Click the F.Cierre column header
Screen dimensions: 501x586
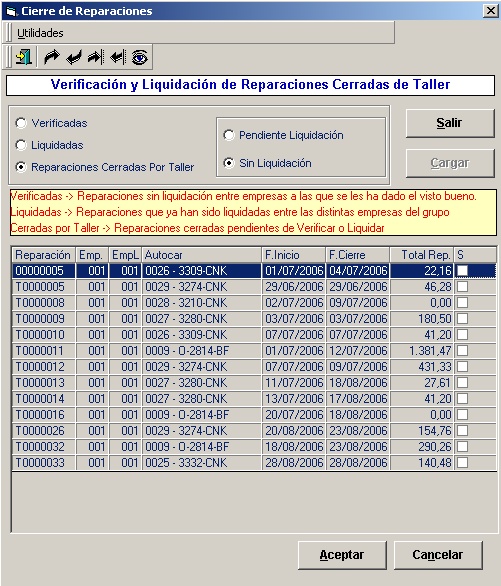[x=358, y=255]
